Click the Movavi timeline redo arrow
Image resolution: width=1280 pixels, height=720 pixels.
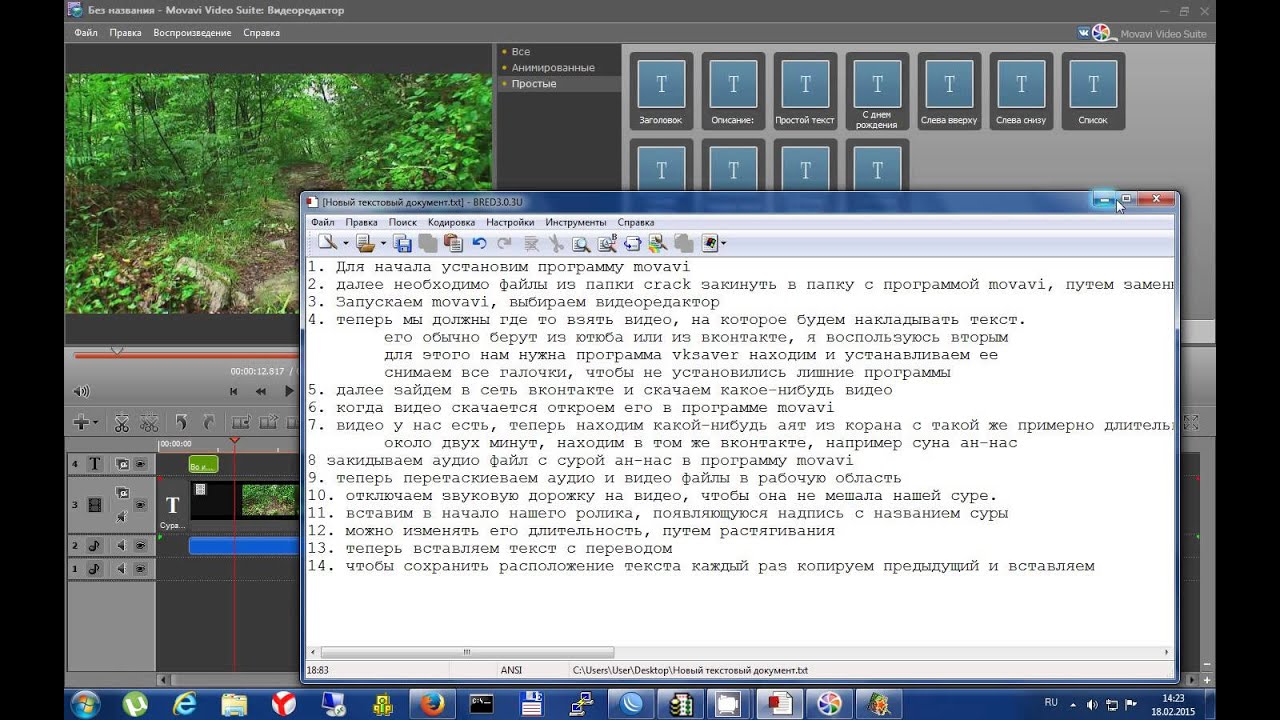point(208,423)
